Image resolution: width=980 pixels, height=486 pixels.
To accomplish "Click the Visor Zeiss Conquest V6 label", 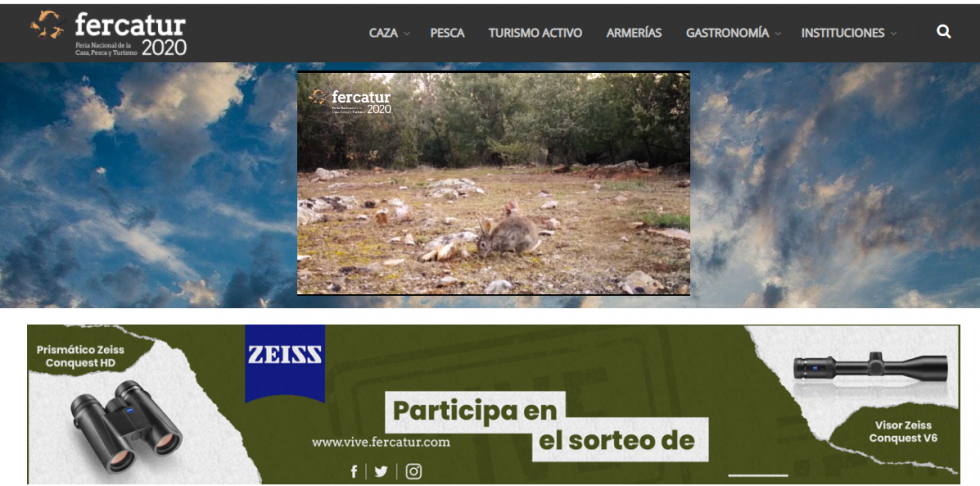I will 903,431.
